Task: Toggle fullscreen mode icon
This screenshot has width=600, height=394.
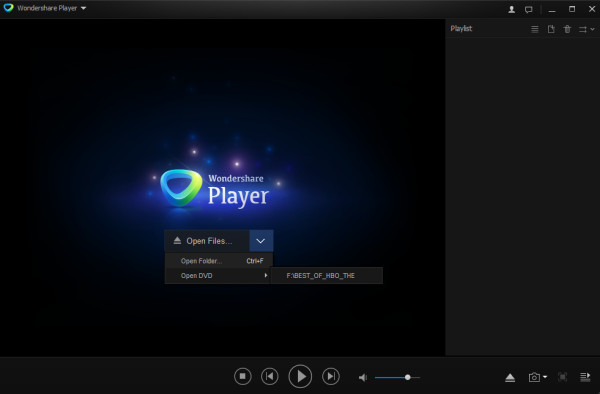Action: click(x=562, y=377)
